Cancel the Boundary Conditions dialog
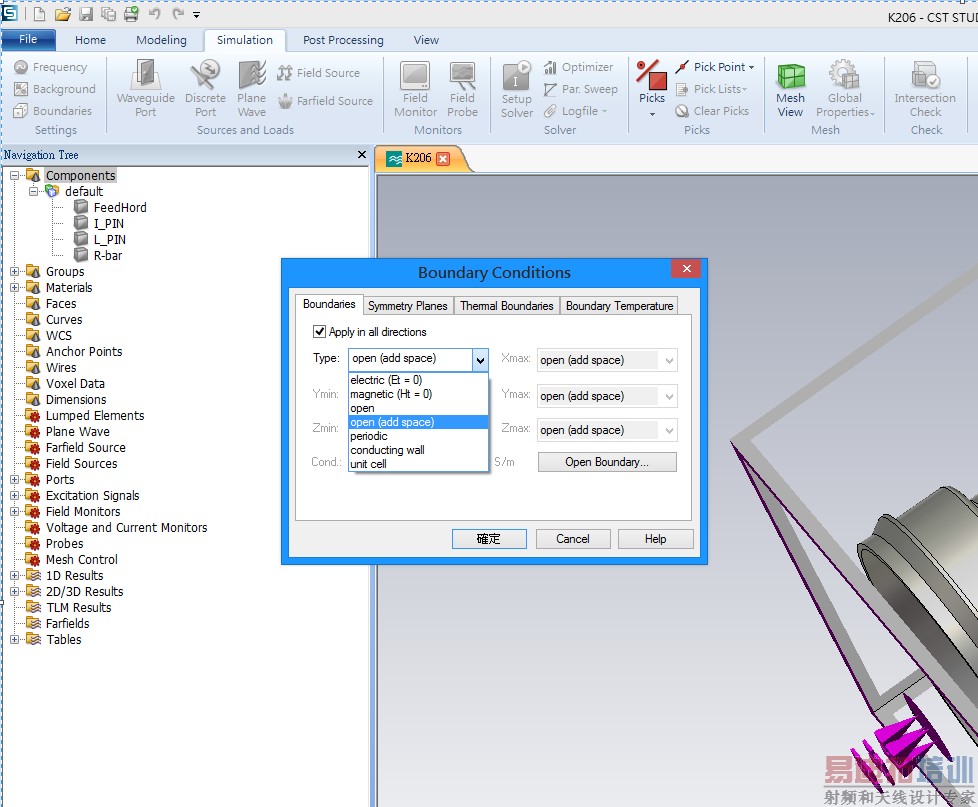This screenshot has width=978, height=807. pyautogui.click(x=573, y=539)
